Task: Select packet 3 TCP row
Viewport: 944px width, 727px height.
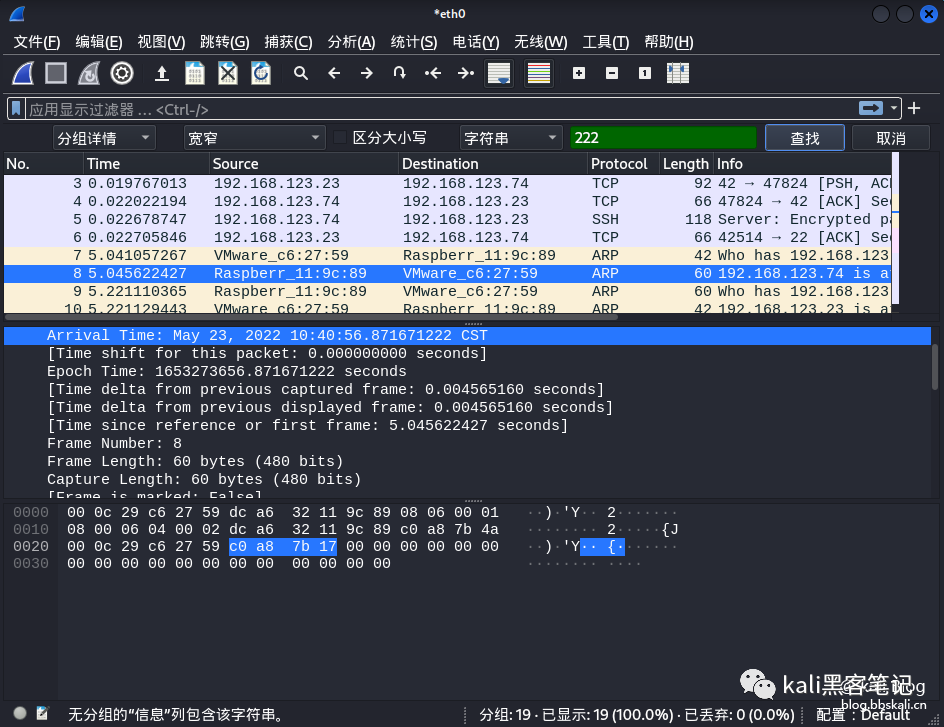Action: click(447, 183)
